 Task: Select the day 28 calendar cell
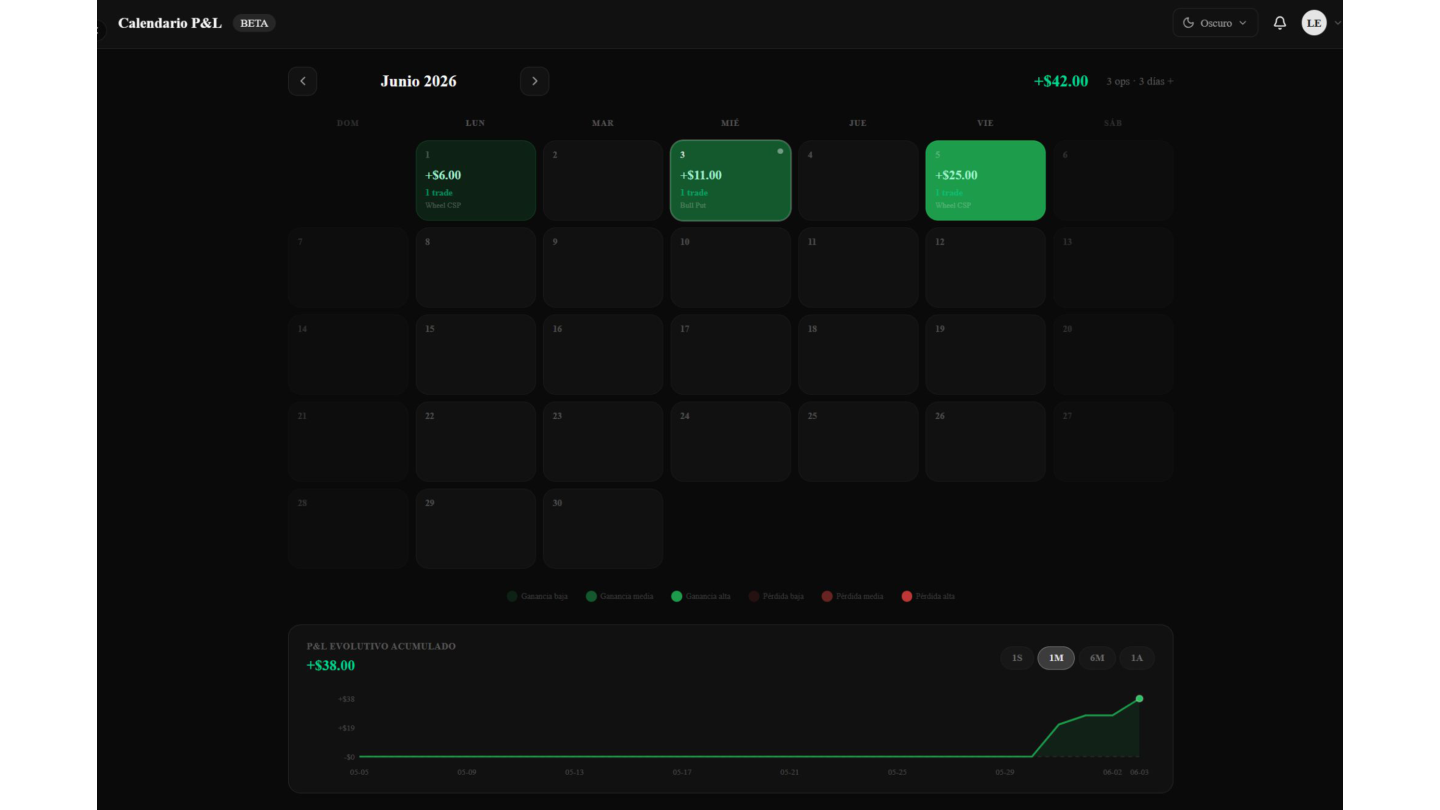click(x=348, y=528)
